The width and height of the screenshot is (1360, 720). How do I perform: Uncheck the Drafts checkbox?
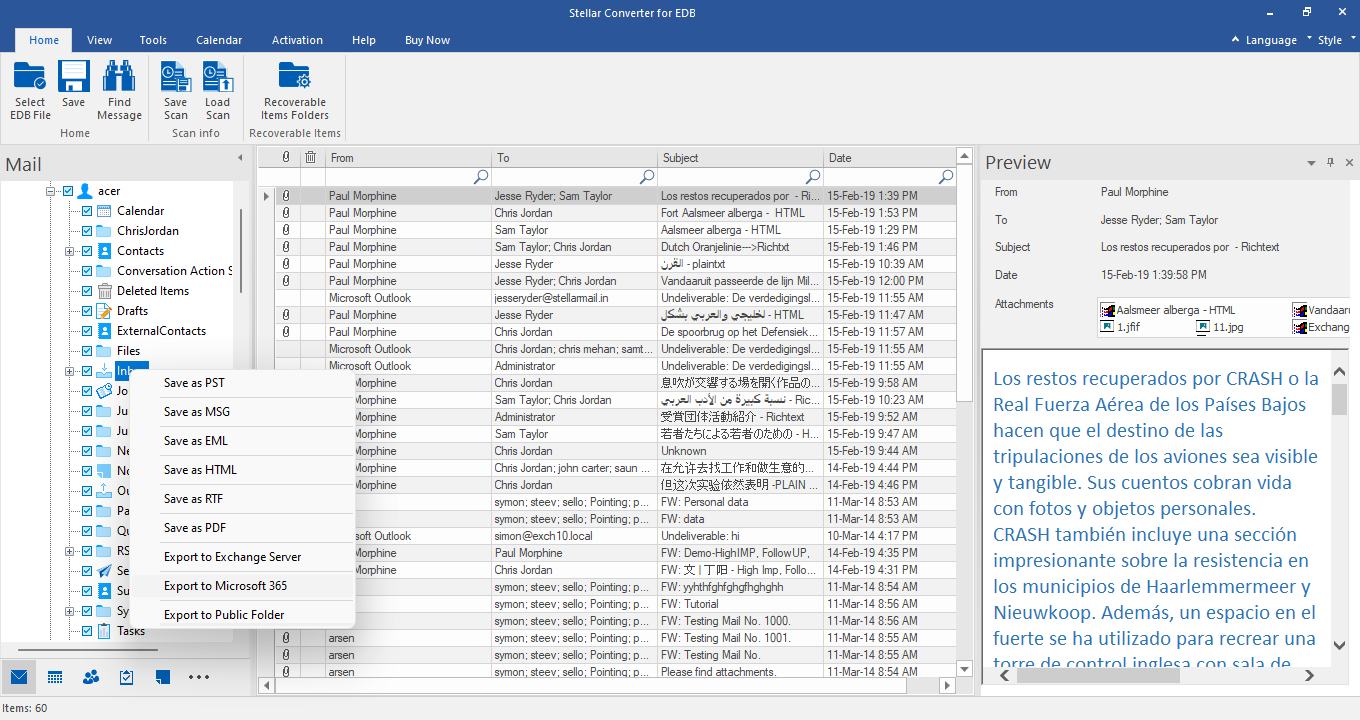[x=87, y=311]
